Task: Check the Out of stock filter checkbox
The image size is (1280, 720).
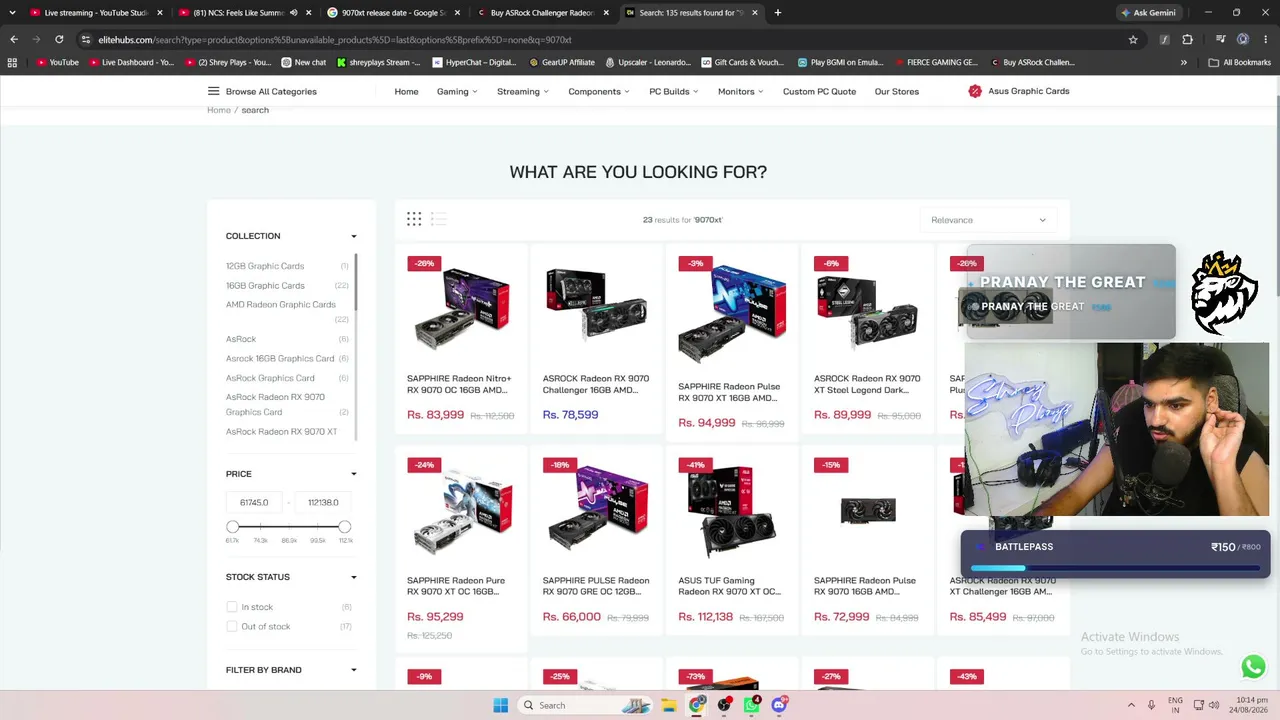Action: point(232,626)
